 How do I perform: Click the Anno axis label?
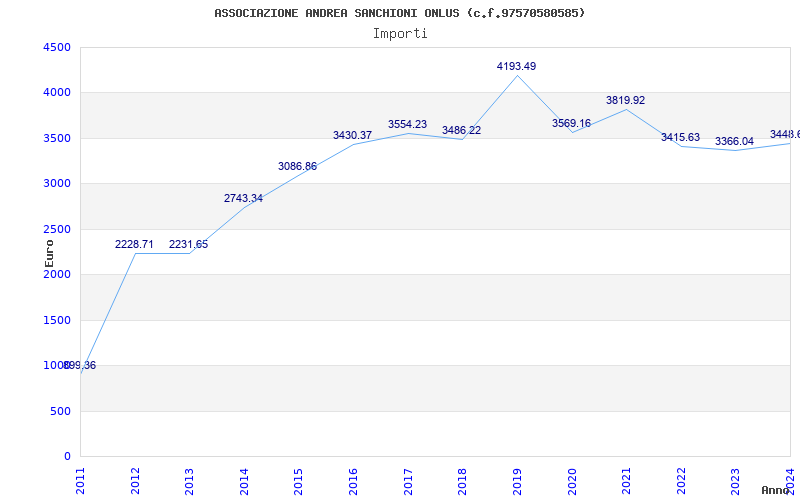tap(776, 490)
